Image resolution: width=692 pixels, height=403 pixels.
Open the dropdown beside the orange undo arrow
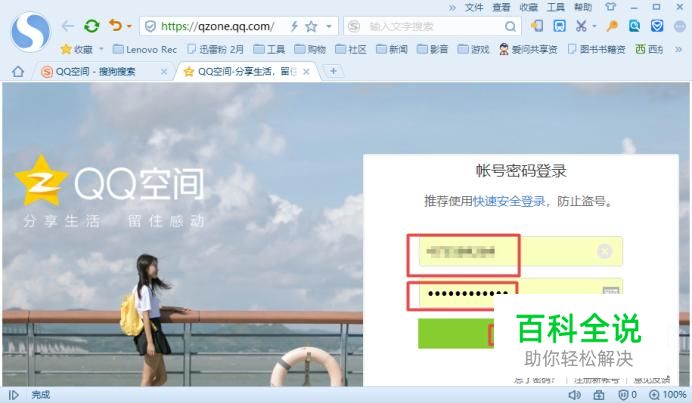click(129, 26)
